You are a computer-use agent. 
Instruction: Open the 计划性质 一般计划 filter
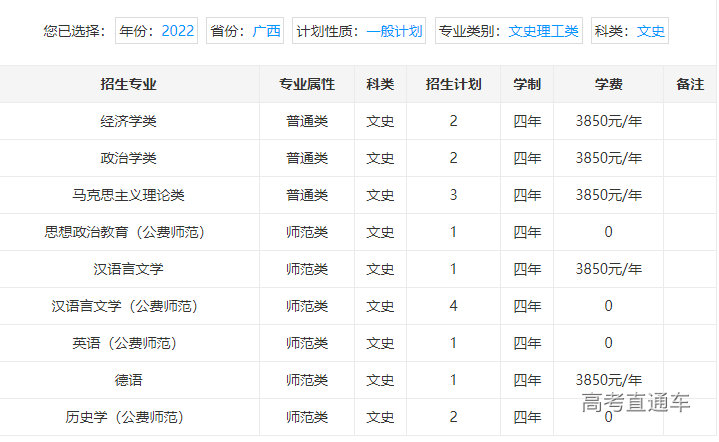[x=359, y=31]
